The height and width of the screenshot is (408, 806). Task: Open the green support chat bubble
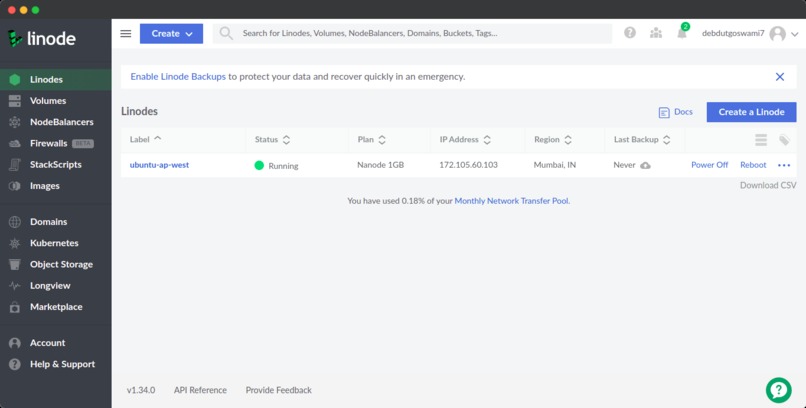(x=778, y=390)
